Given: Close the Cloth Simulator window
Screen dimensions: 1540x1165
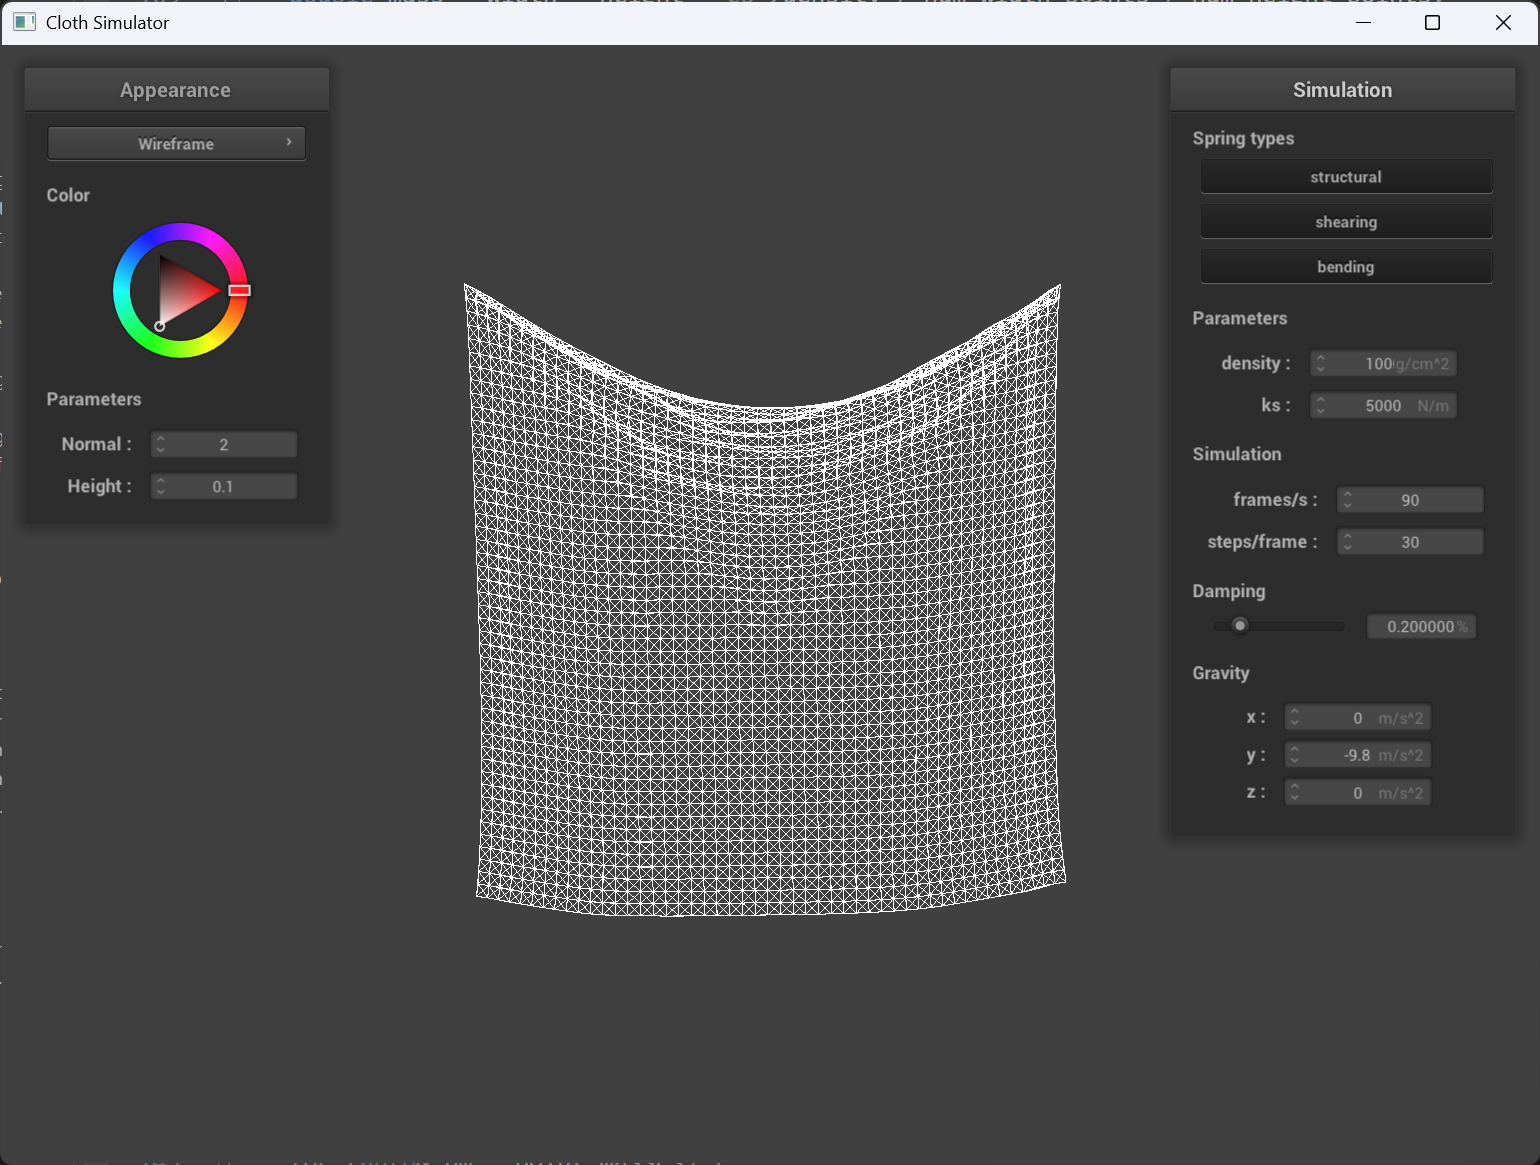Looking at the screenshot, I should point(1503,22).
